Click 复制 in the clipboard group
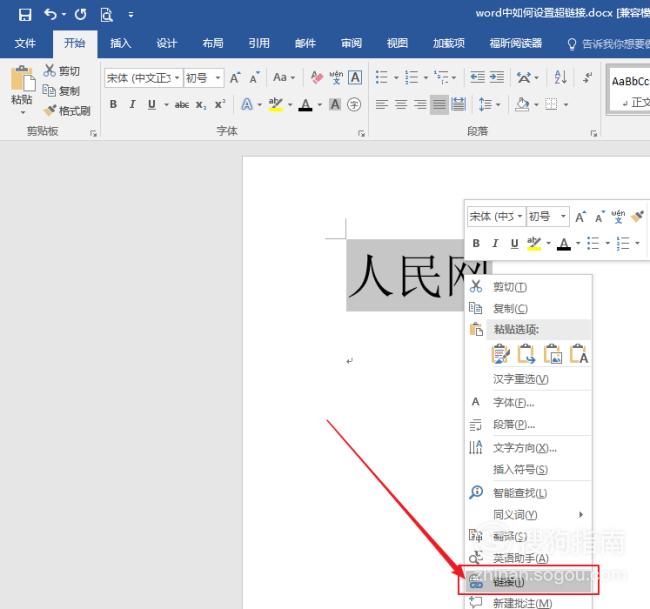The height and width of the screenshot is (609, 650). tap(61, 91)
